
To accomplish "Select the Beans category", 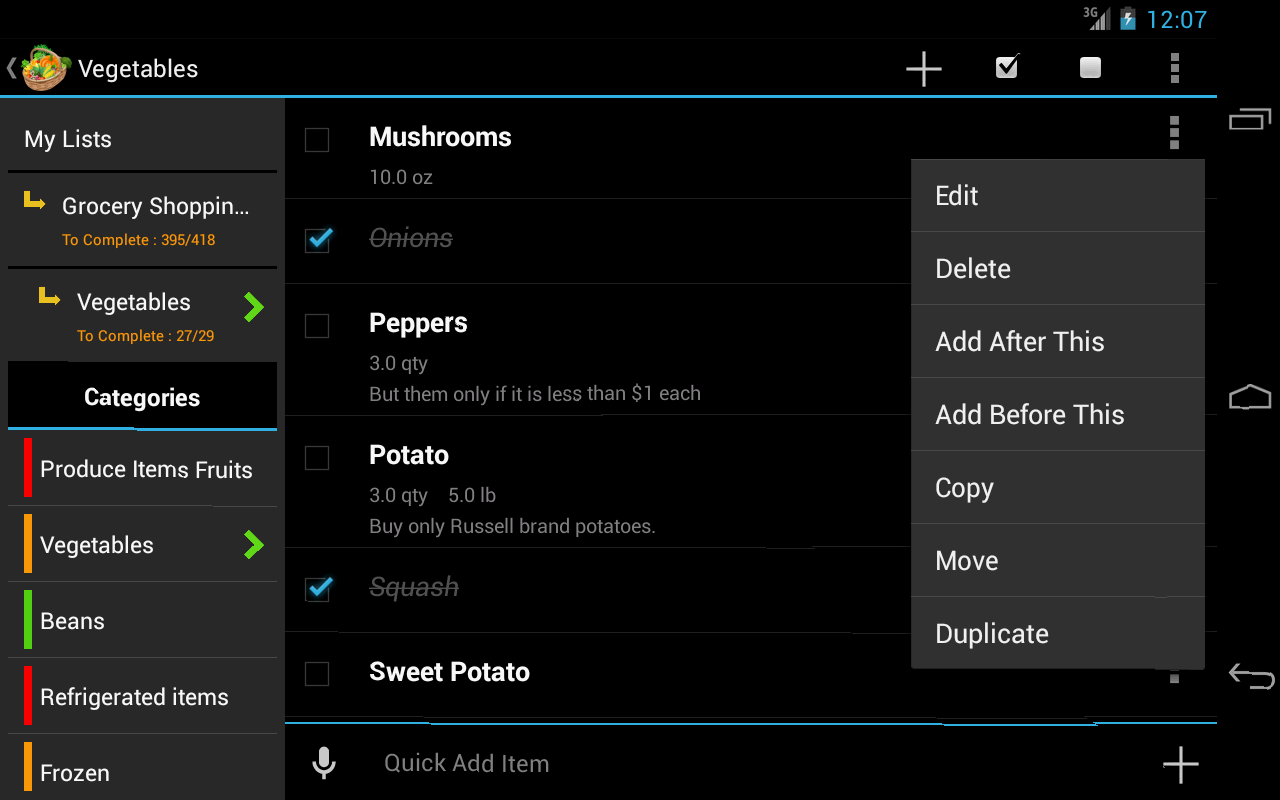I will click(72, 620).
